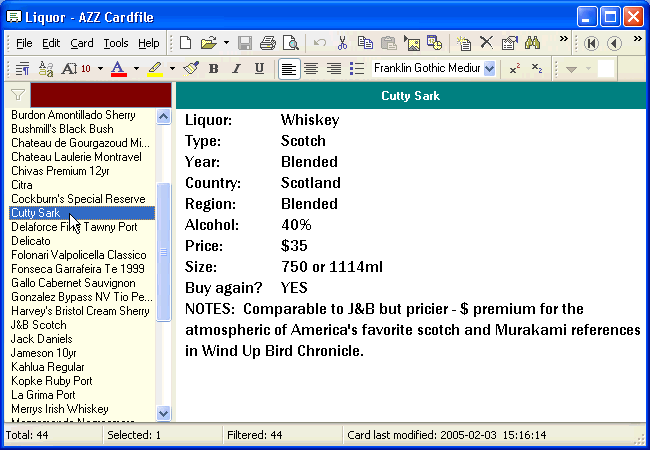Viewport: 650px width, 450px height.
Task: Open the font color dropdown arrow
Action: coord(136,68)
